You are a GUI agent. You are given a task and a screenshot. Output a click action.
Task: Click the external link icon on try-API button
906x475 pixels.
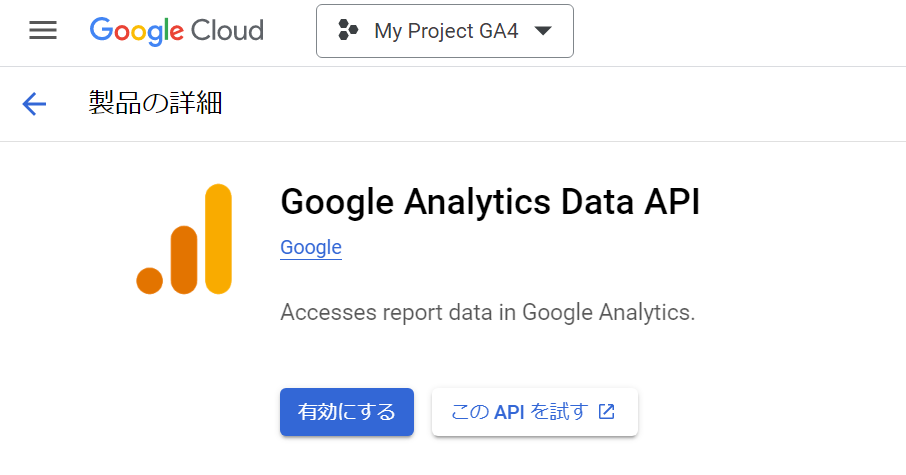[606, 411]
